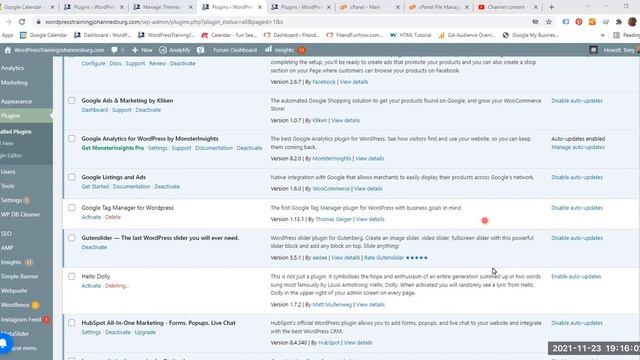Open the Howdy user menu in admin bar
This screenshot has height=360, width=640.
[620, 50]
